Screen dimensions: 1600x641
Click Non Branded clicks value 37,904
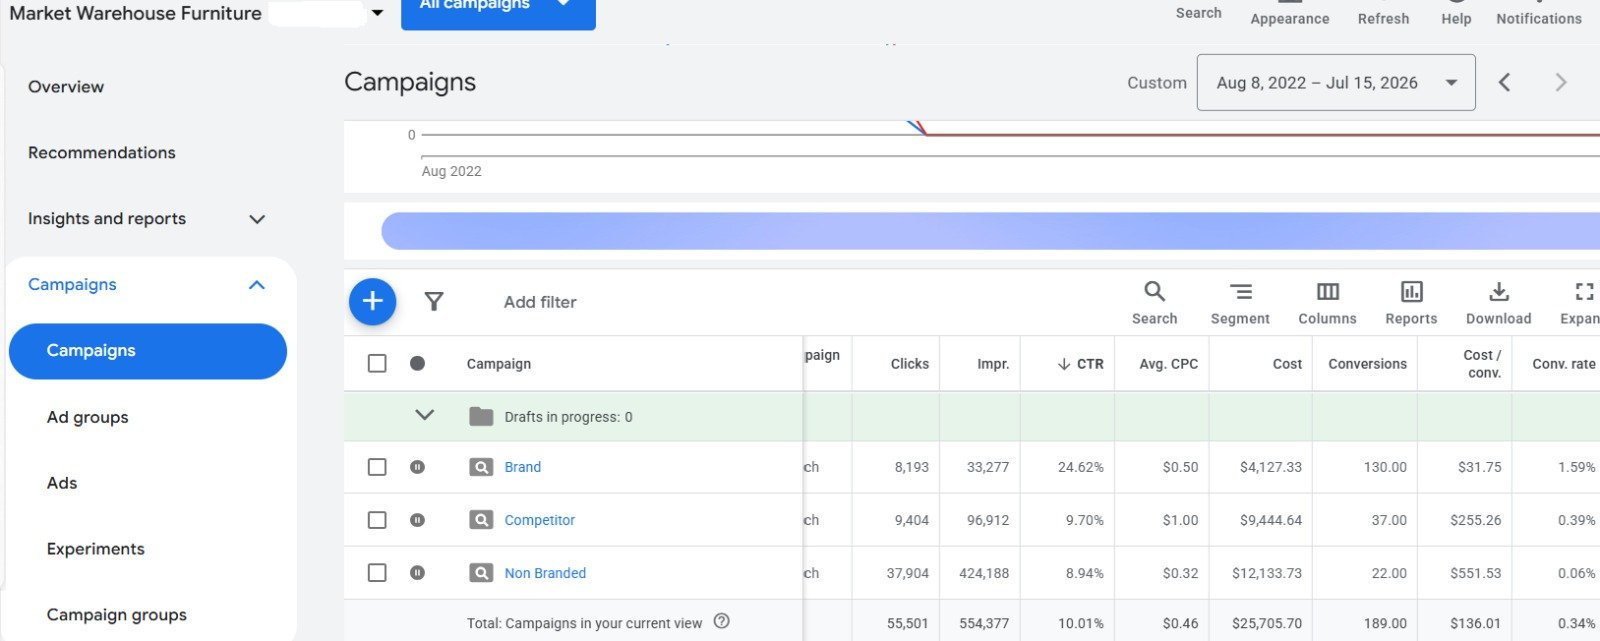tap(908, 573)
